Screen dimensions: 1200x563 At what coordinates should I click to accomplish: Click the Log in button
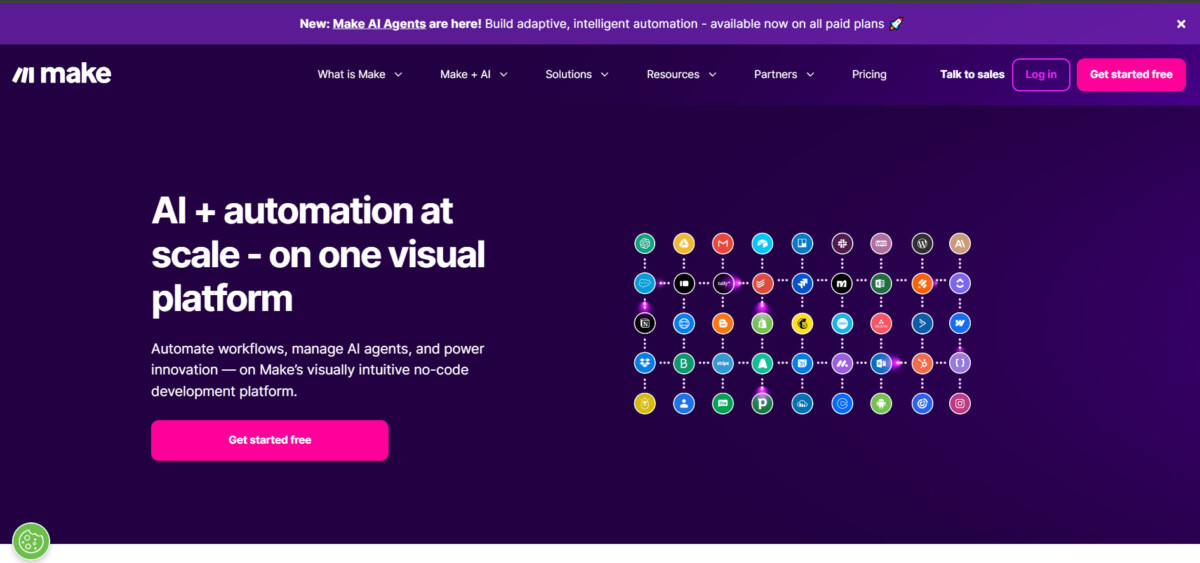tap(1041, 75)
